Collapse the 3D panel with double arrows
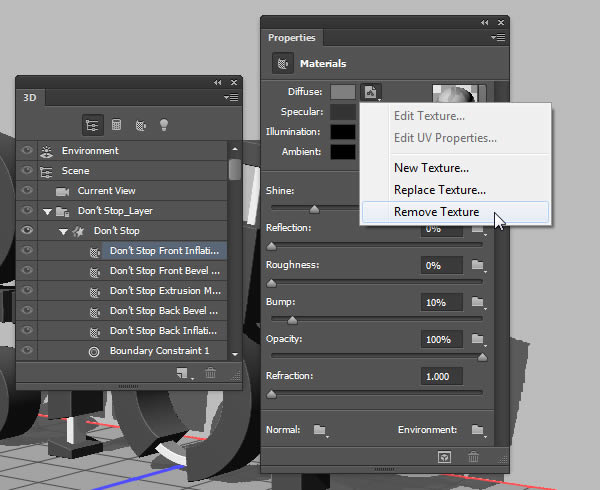This screenshot has width=600, height=490. coord(218,82)
